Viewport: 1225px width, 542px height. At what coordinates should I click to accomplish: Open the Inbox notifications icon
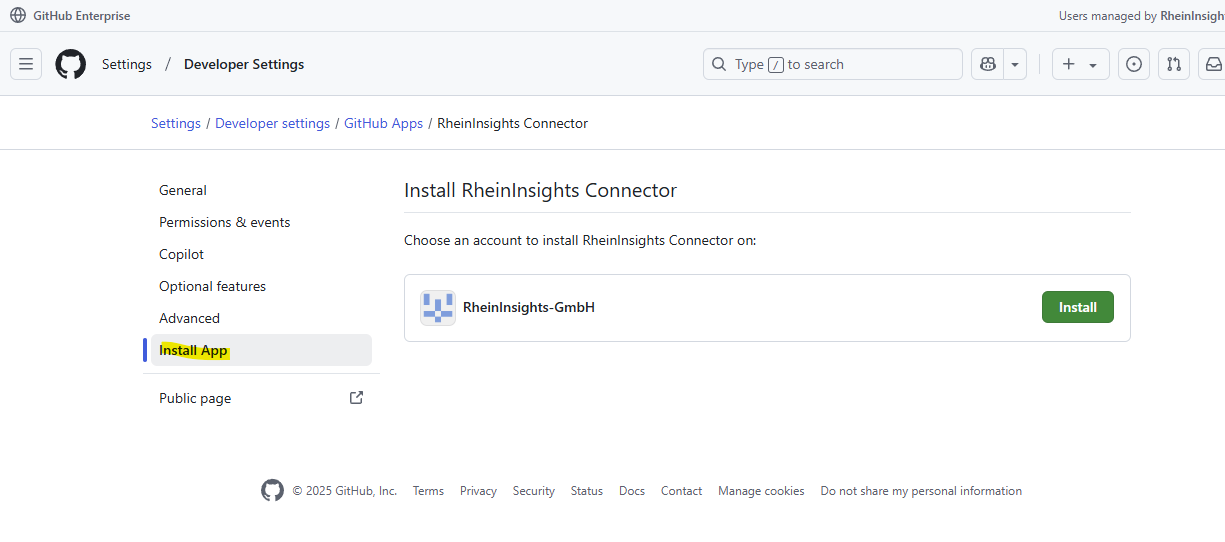[x=1212, y=64]
